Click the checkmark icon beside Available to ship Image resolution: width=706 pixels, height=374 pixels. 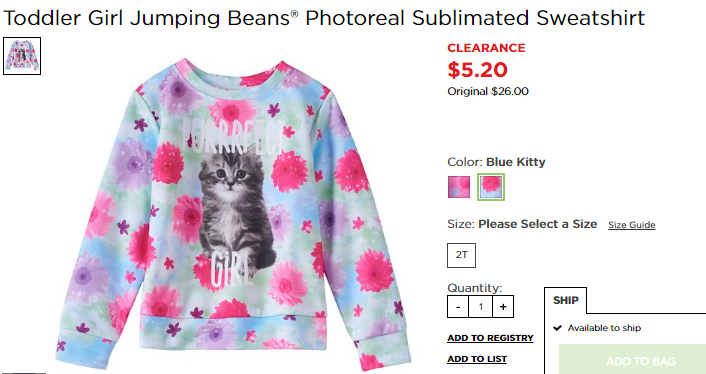[557, 328]
